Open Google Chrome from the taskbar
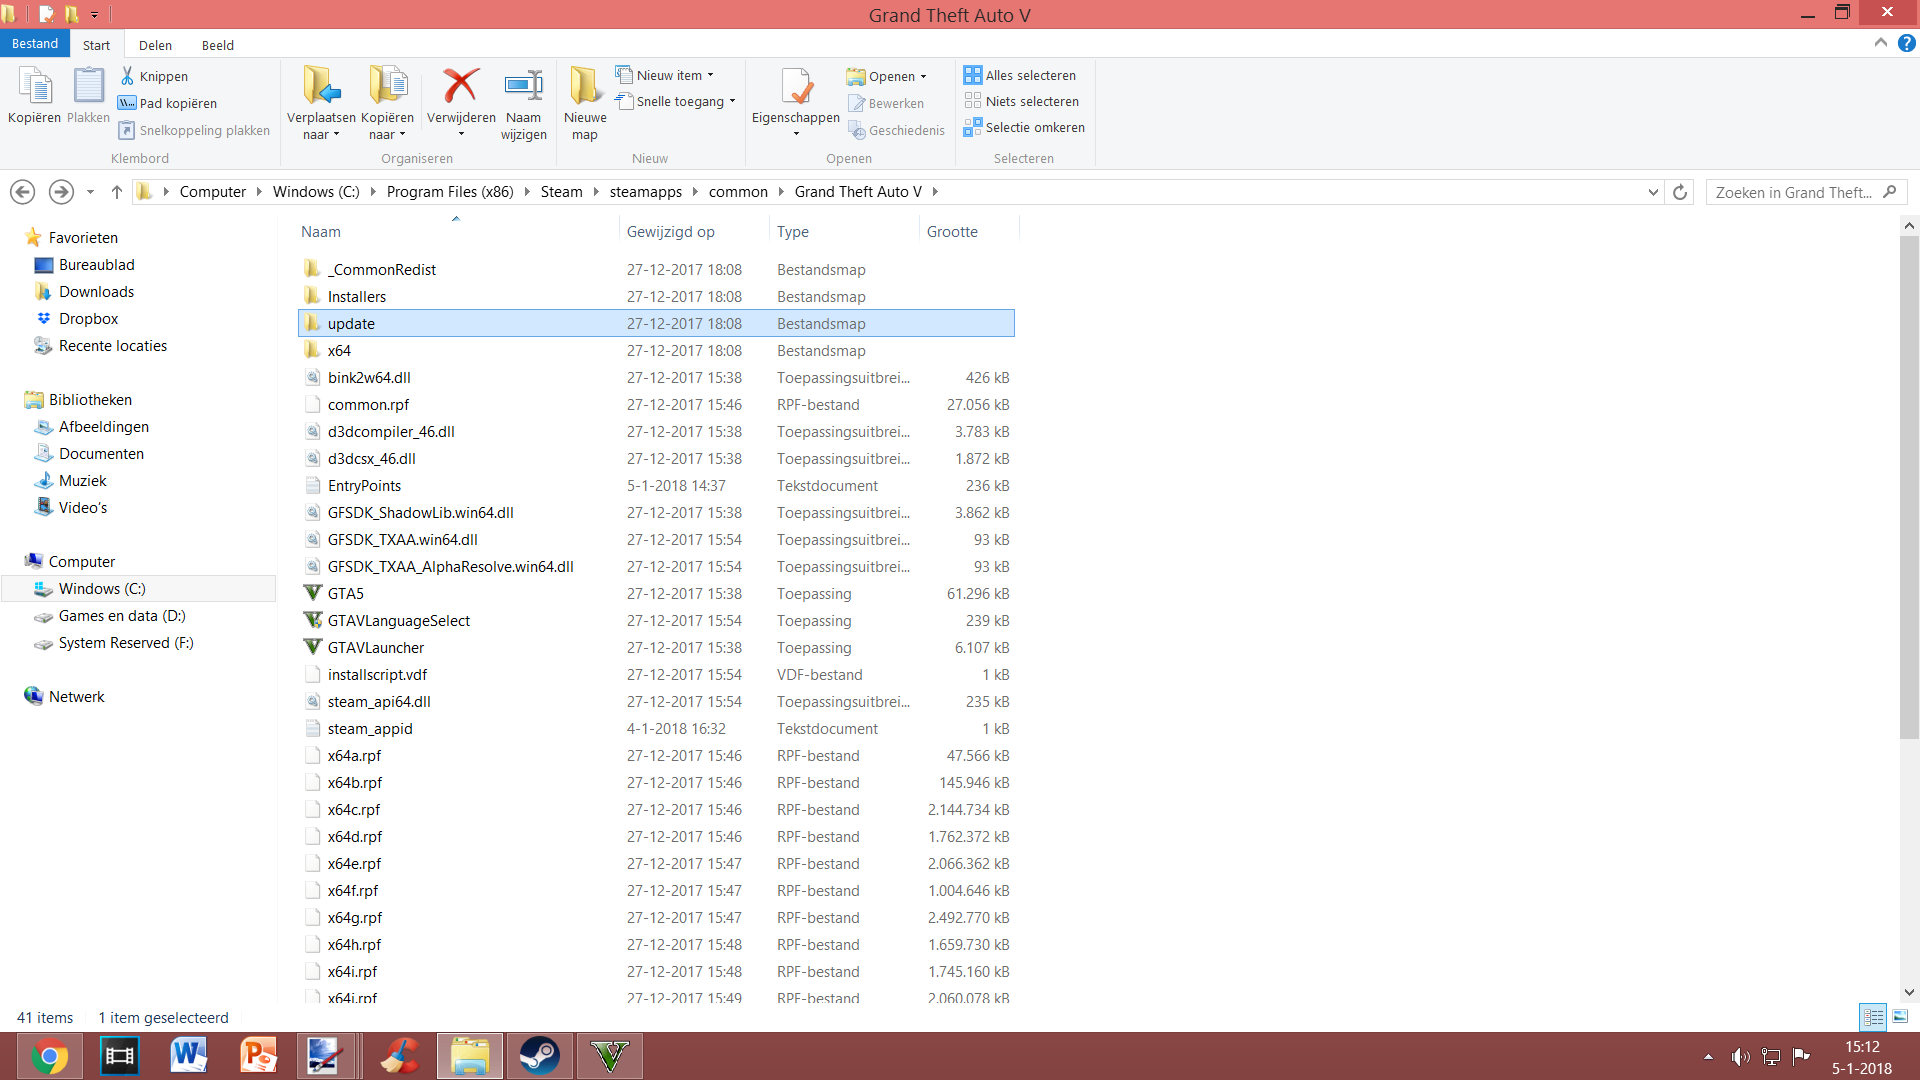This screenshot has width=1920, height=1080. tap(49, 1056)
